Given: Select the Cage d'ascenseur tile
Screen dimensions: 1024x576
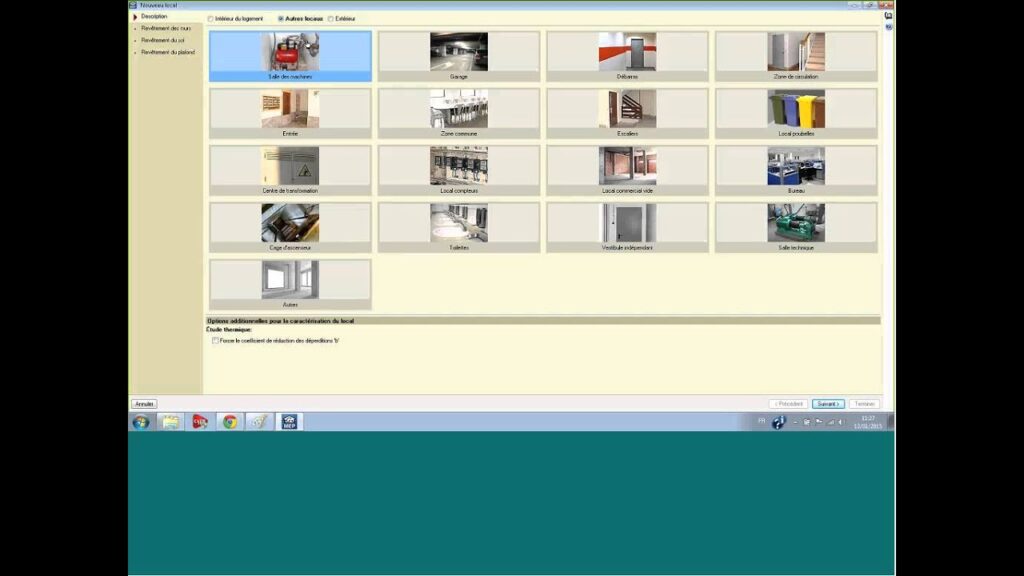Looking at the screenshot, I should (290, 227).
